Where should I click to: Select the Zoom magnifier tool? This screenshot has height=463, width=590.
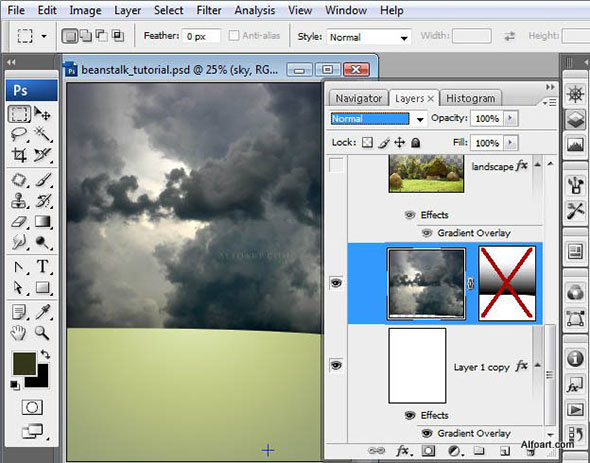click(x=42, y=333)
